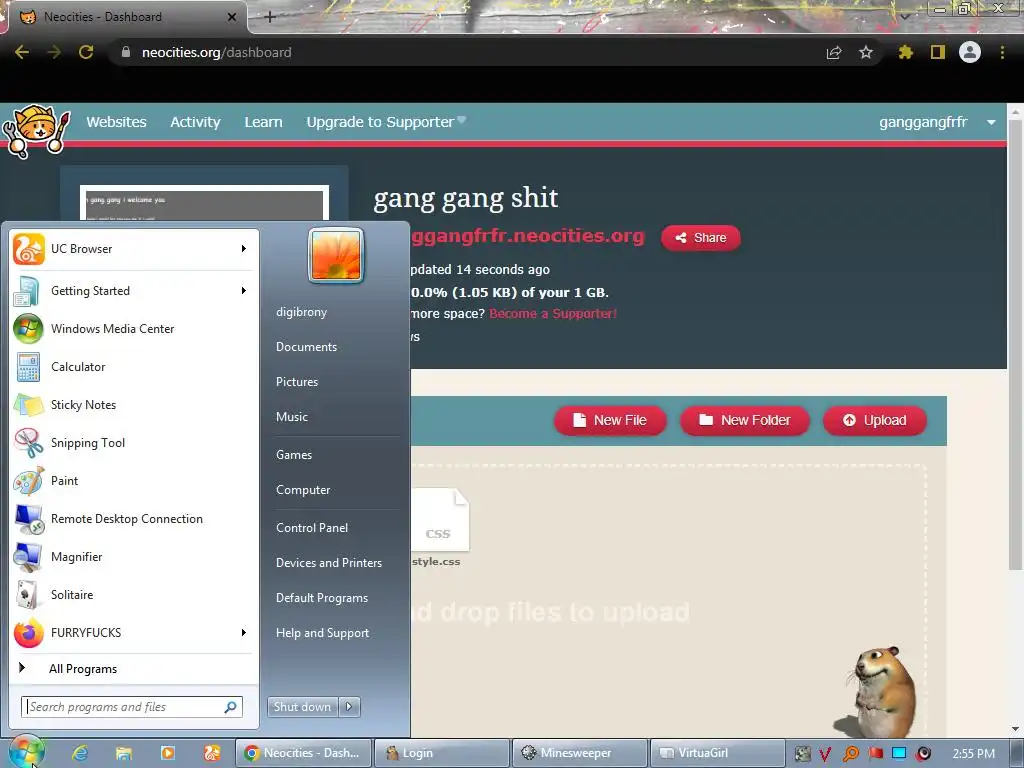The height and width of the screenshot is (768, 1024).
Task: Open Learn in Neocities nav
Action: 263,122
